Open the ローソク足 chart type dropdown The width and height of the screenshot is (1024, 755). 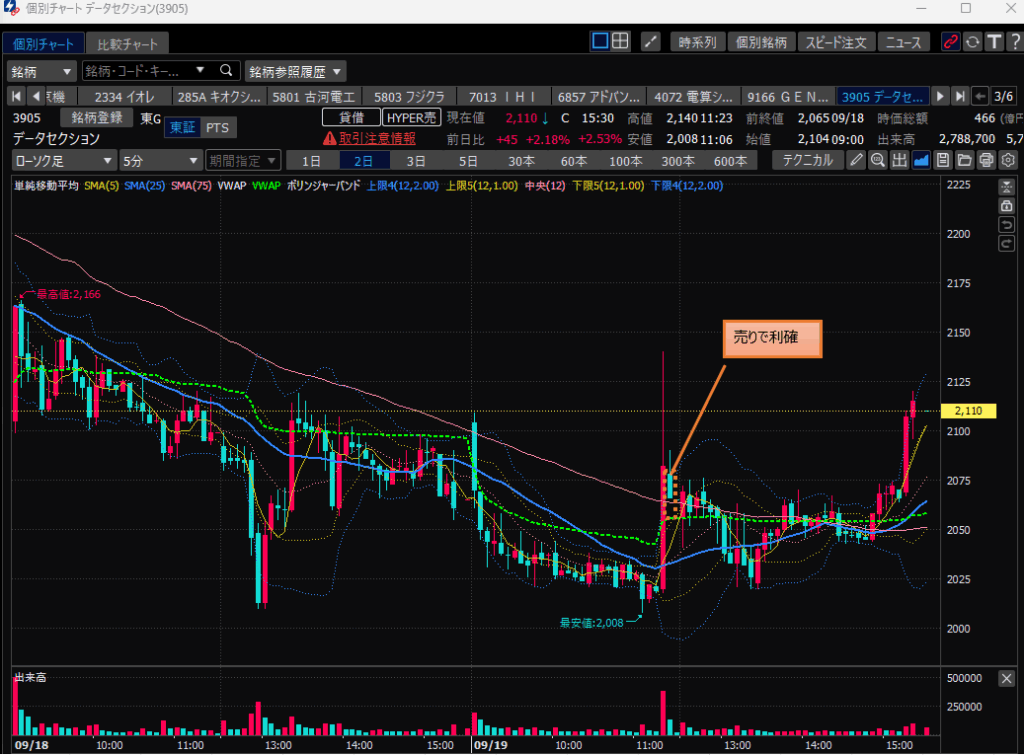(x=64, y=161)
